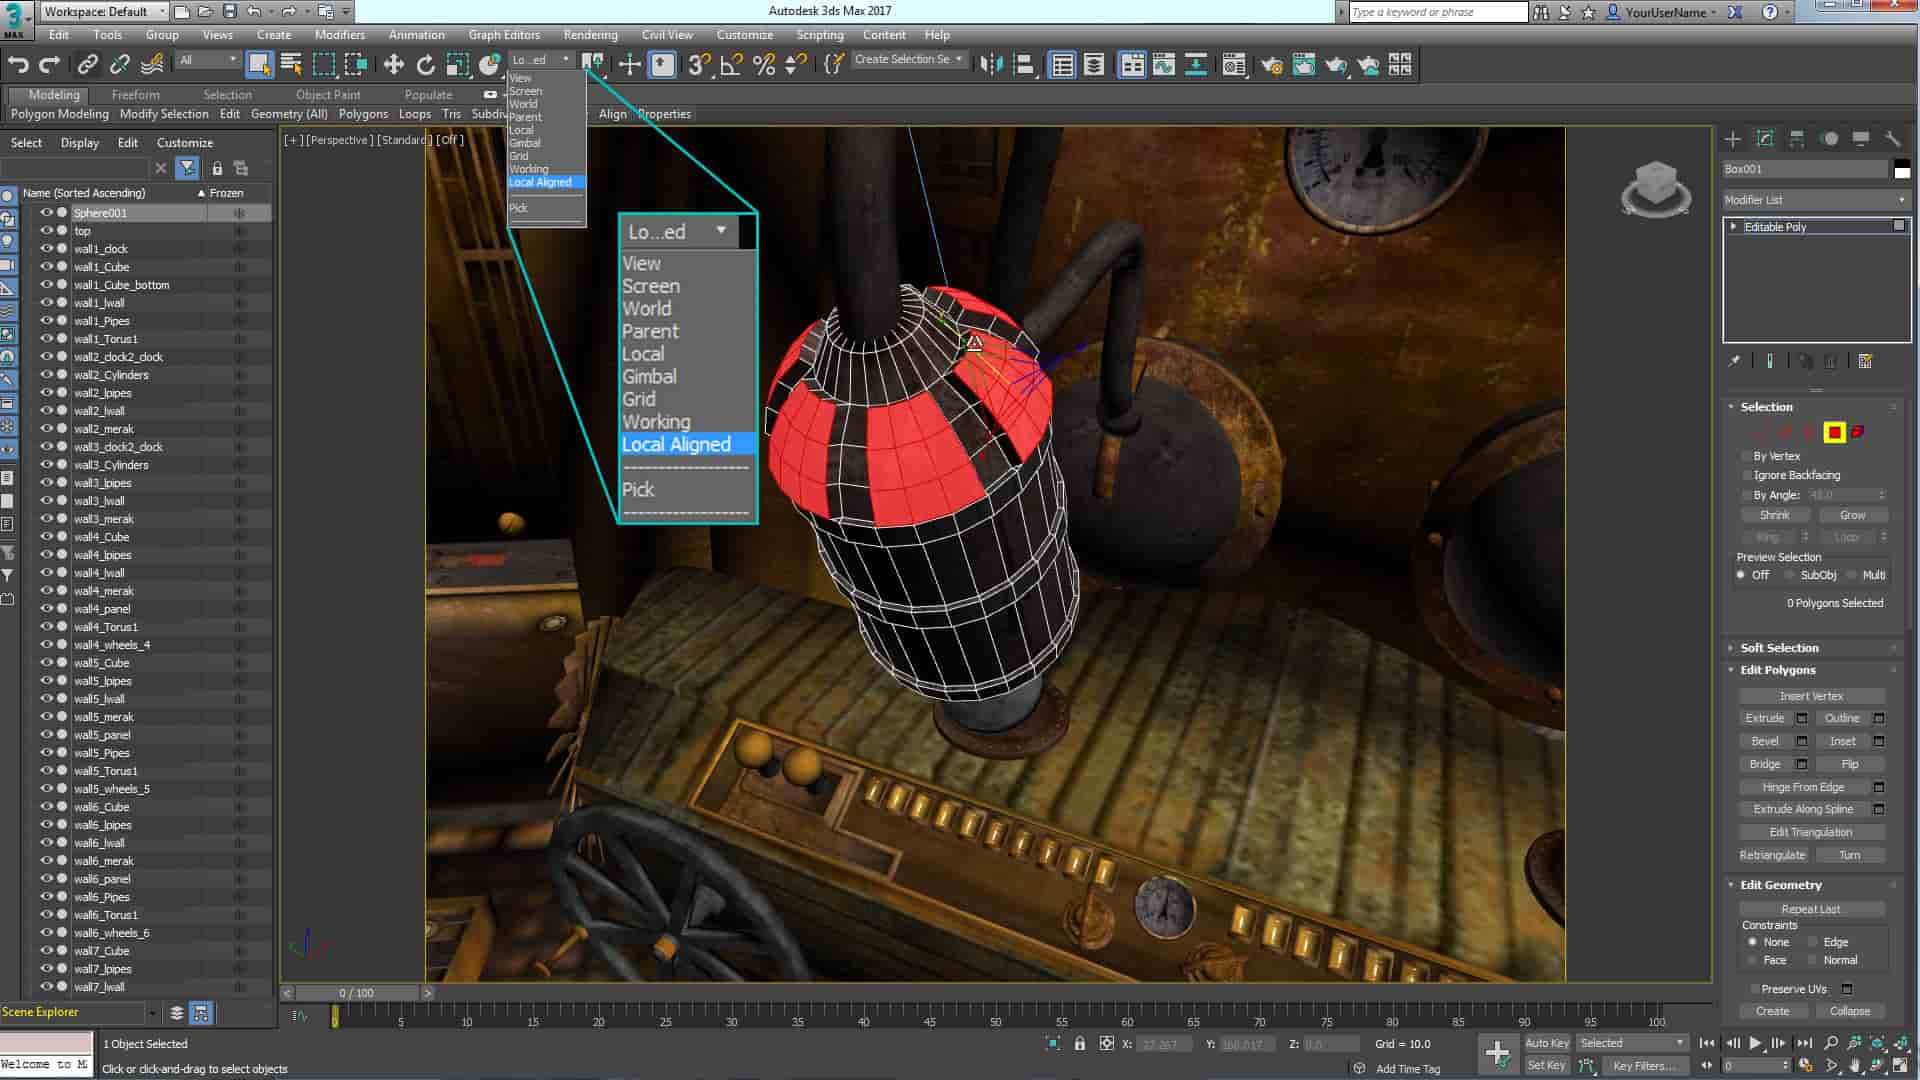1920x1080 pixels.
Task: Toggle the Angle Snap icon
Action: tap(730, 64)
